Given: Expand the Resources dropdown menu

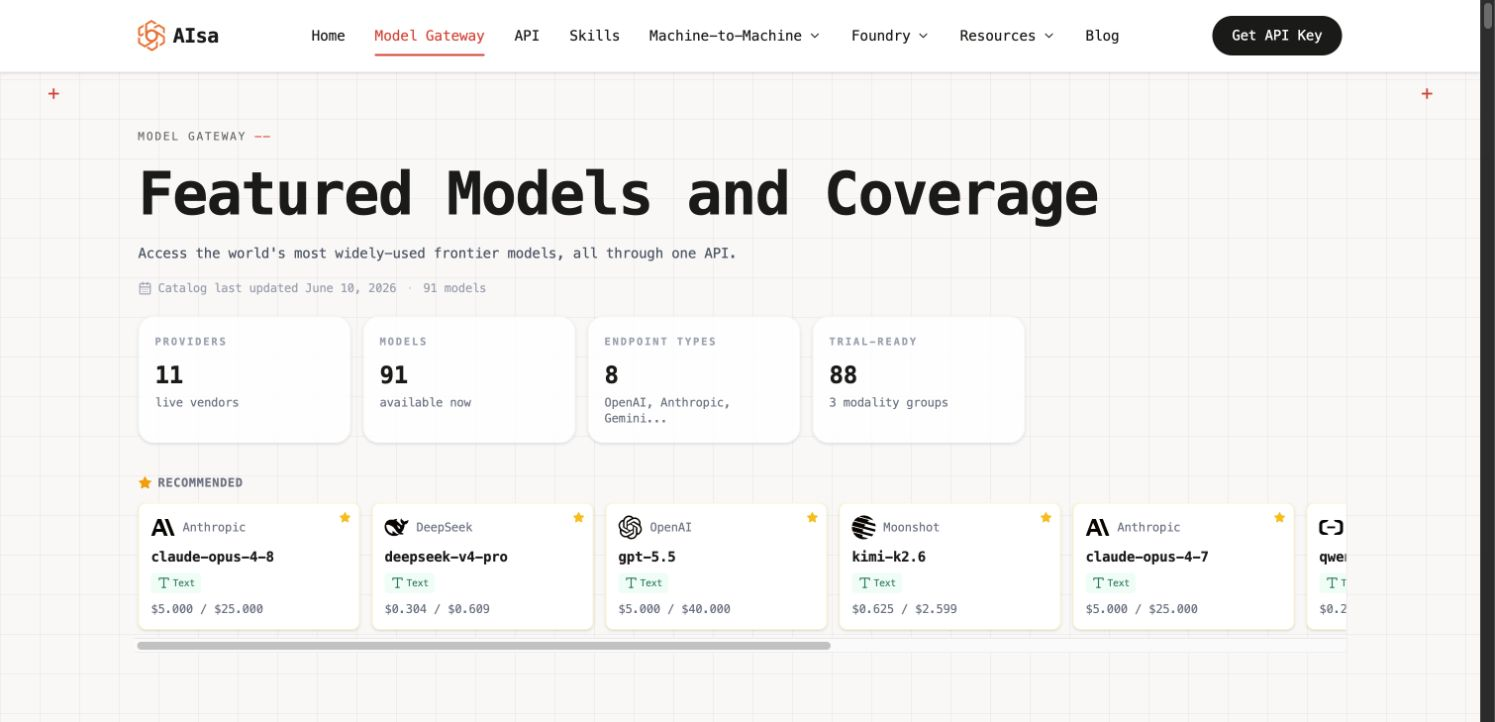Looking at the screenshot, I should tap(1006, 36).
